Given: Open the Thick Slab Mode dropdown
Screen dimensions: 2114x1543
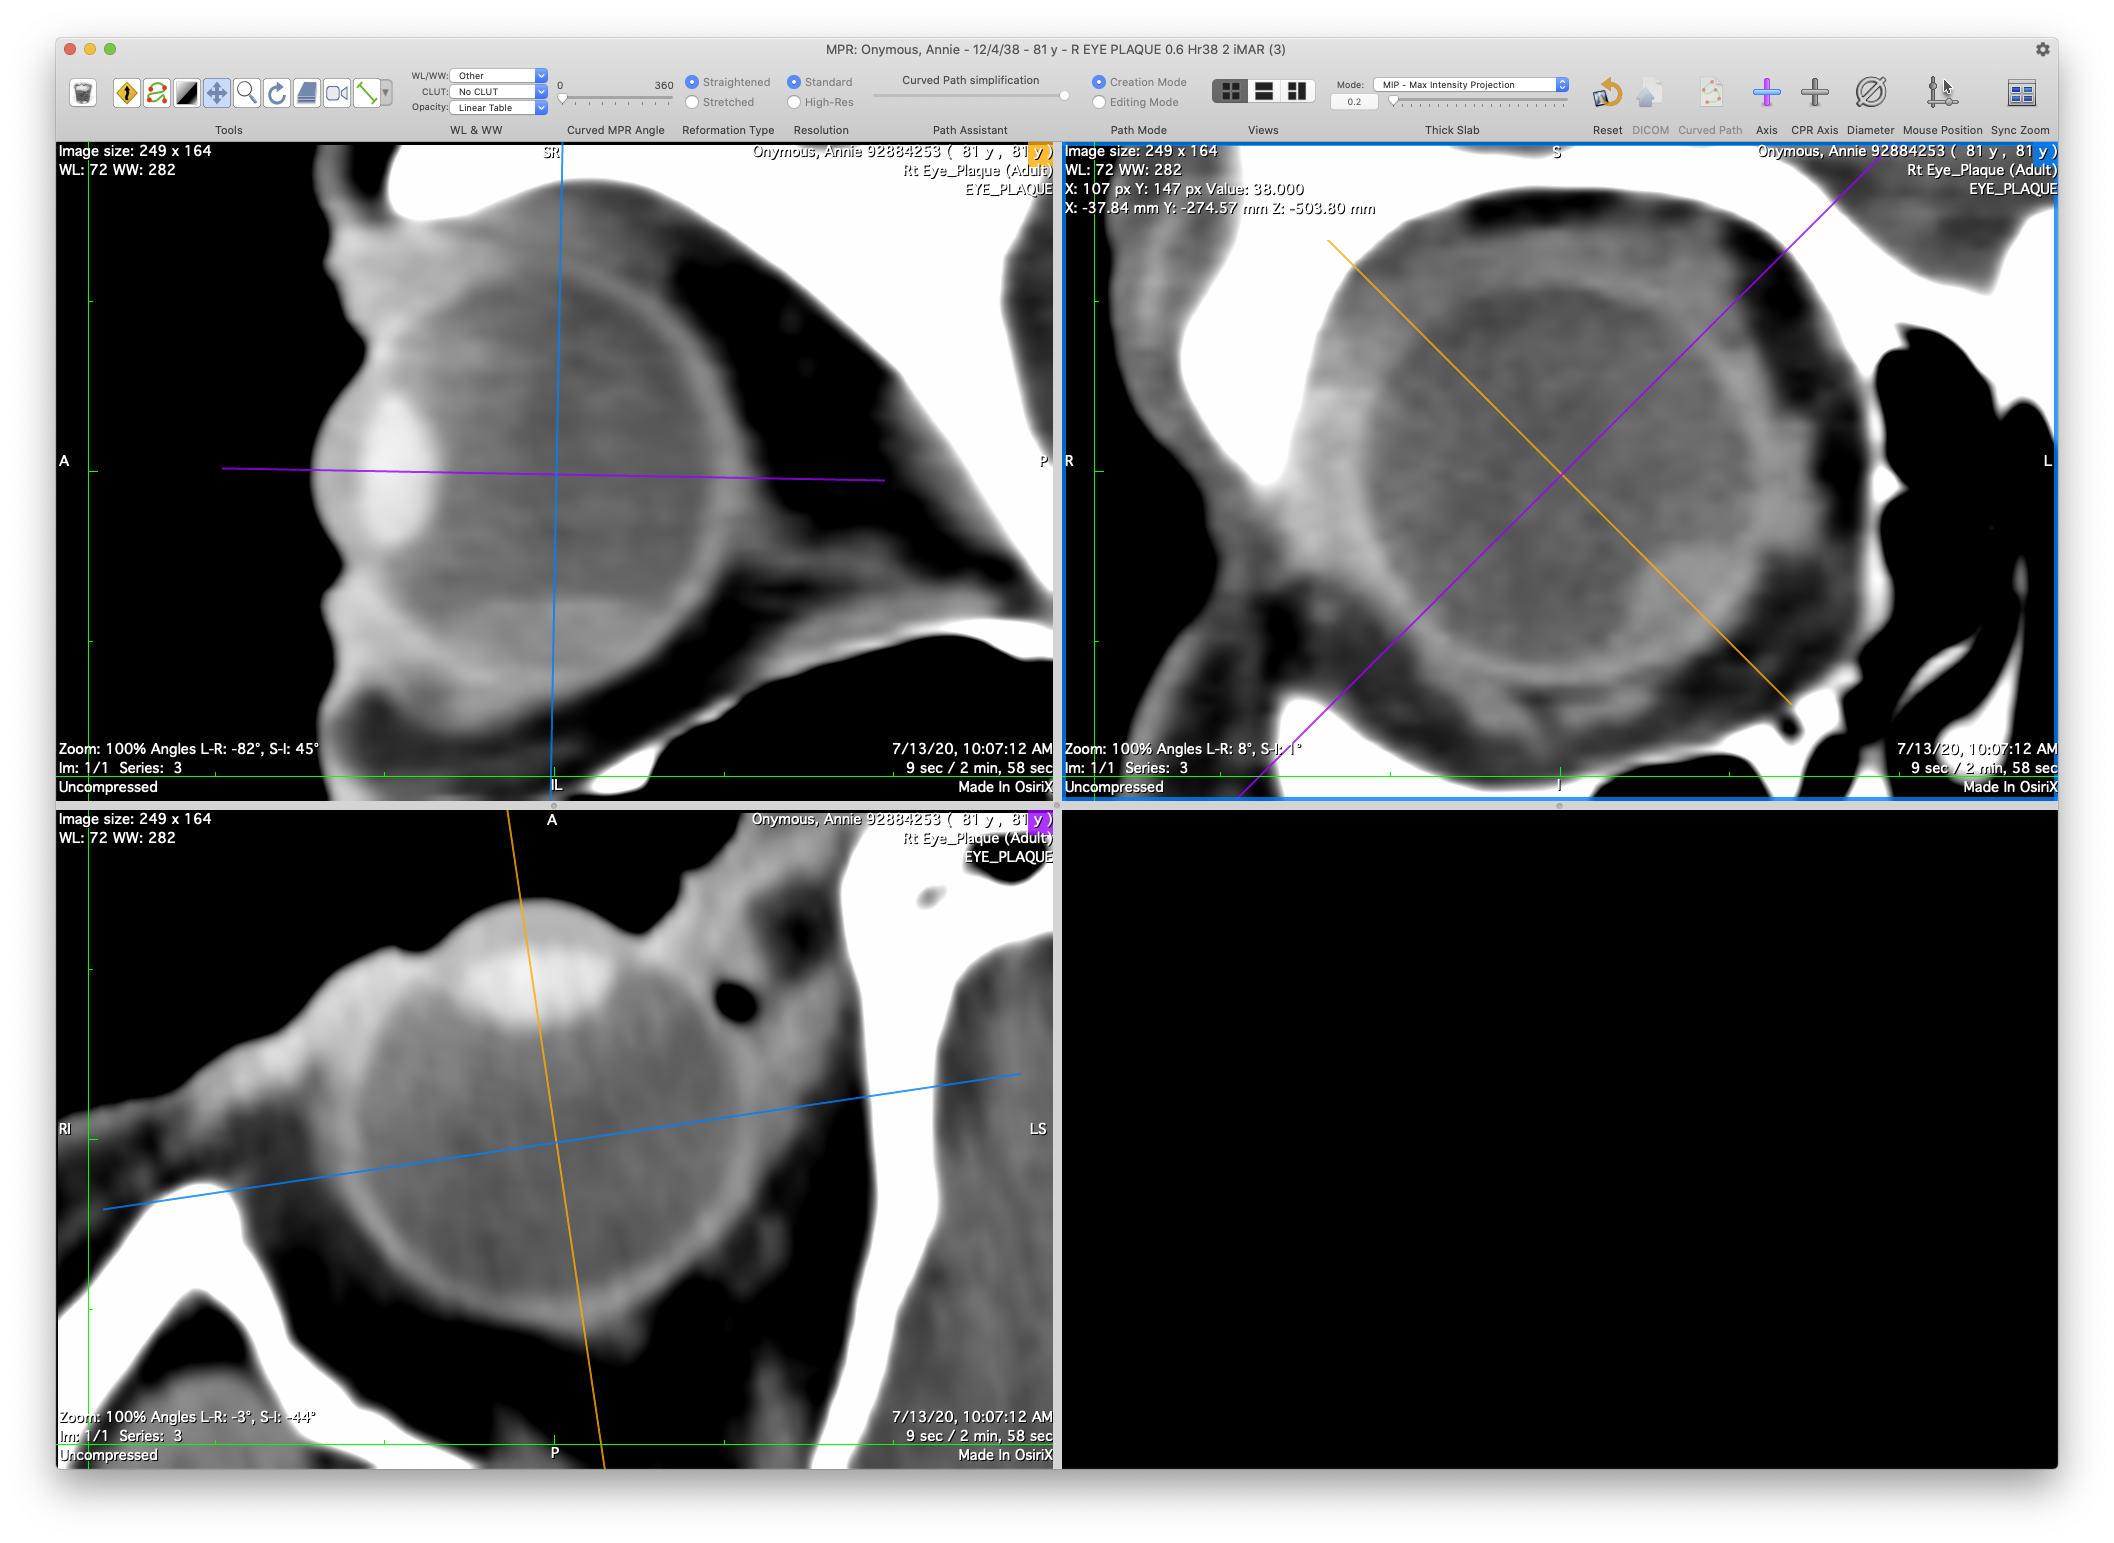Looking at the screenshot, I should pyautogui.click(x=1470, y=85).
